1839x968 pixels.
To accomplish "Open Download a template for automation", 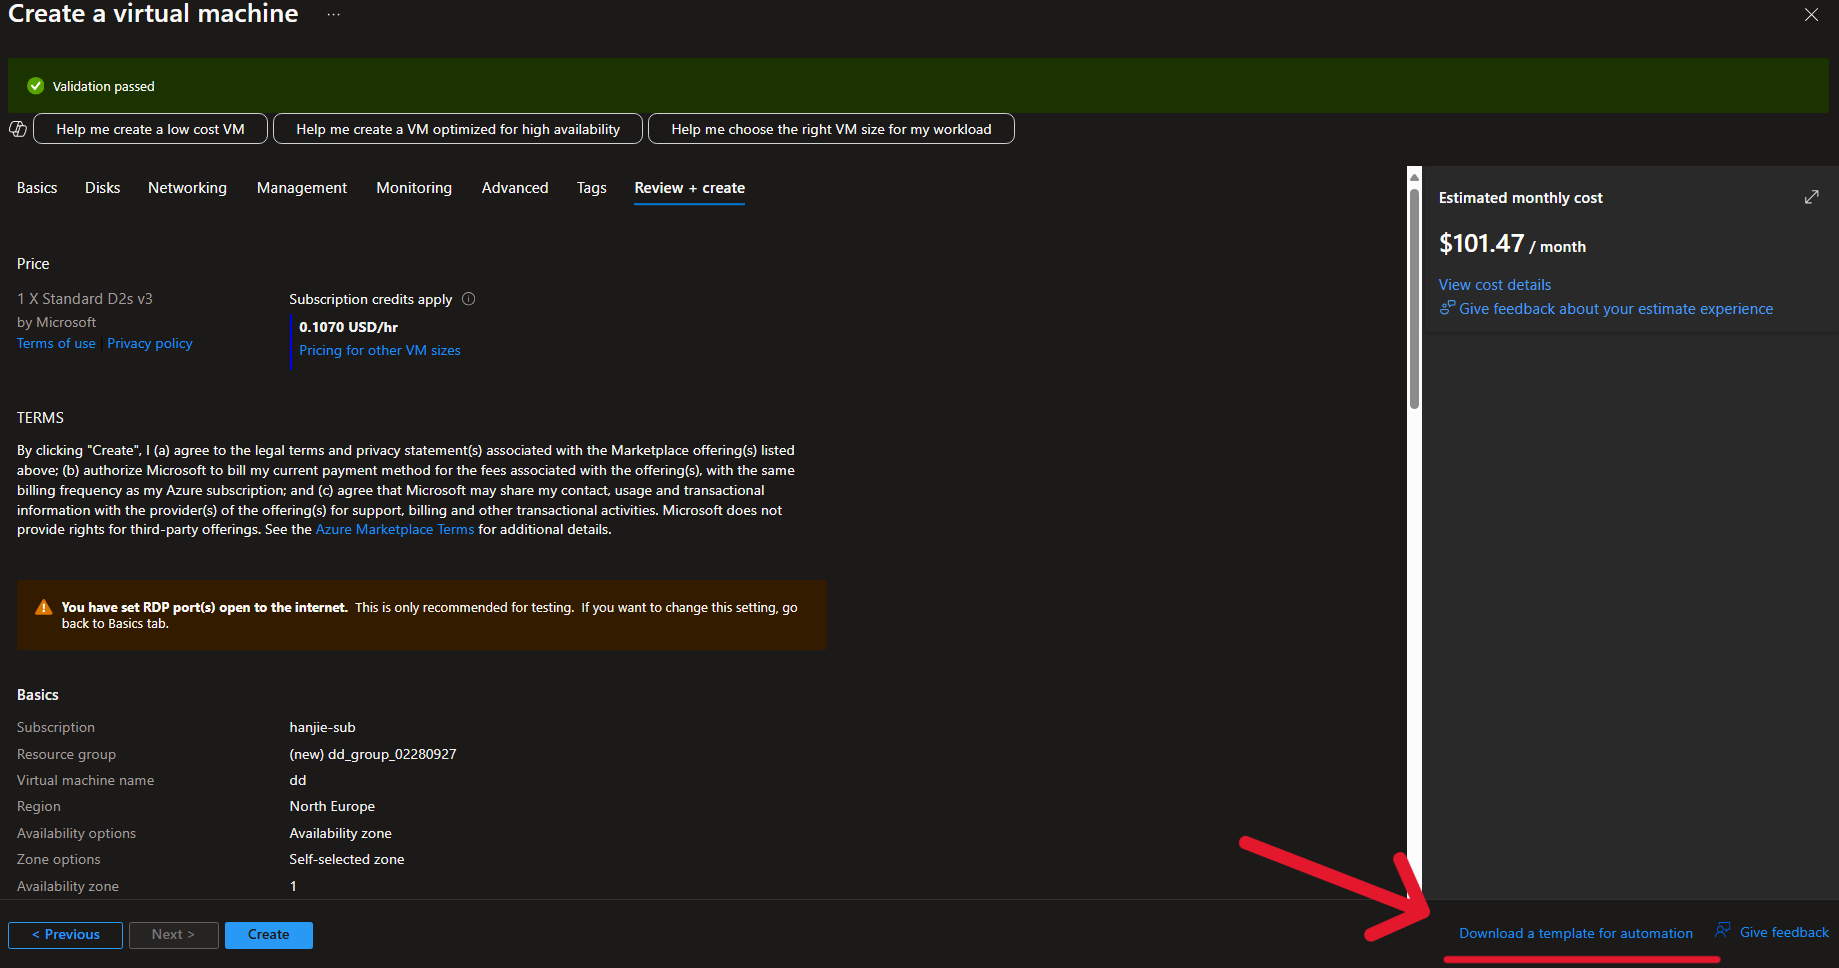I will (1575, 933).
